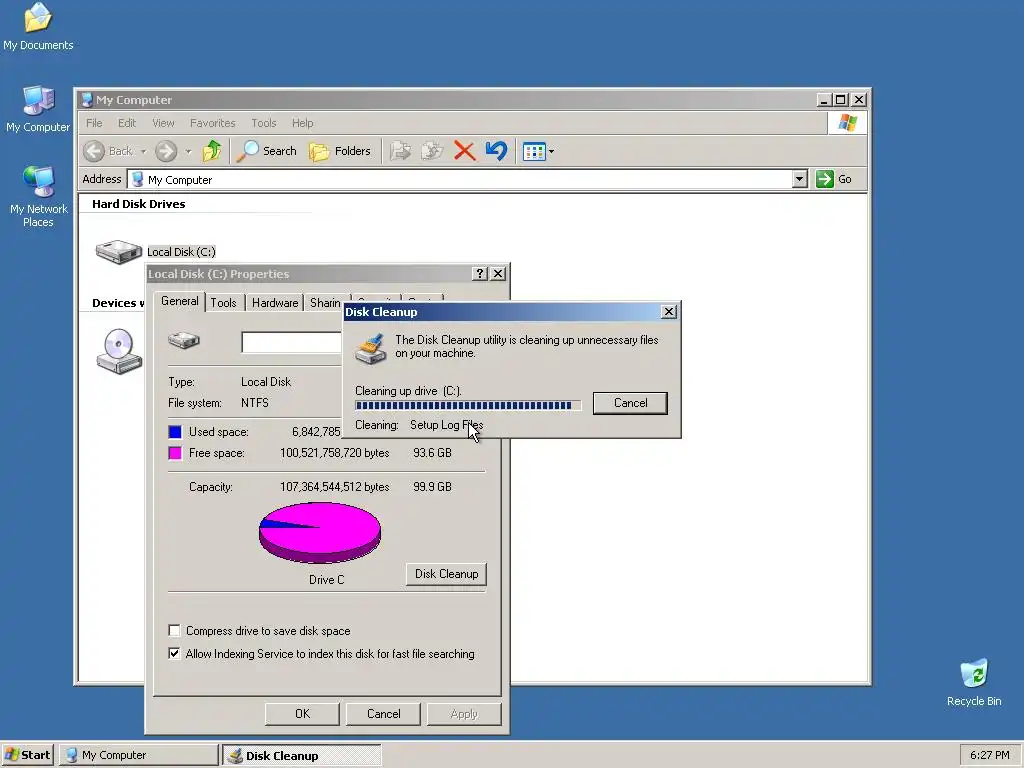Open the Back button history dropdown arrow
Viewport: 1024px width, 768px height.
click(143, 152)
